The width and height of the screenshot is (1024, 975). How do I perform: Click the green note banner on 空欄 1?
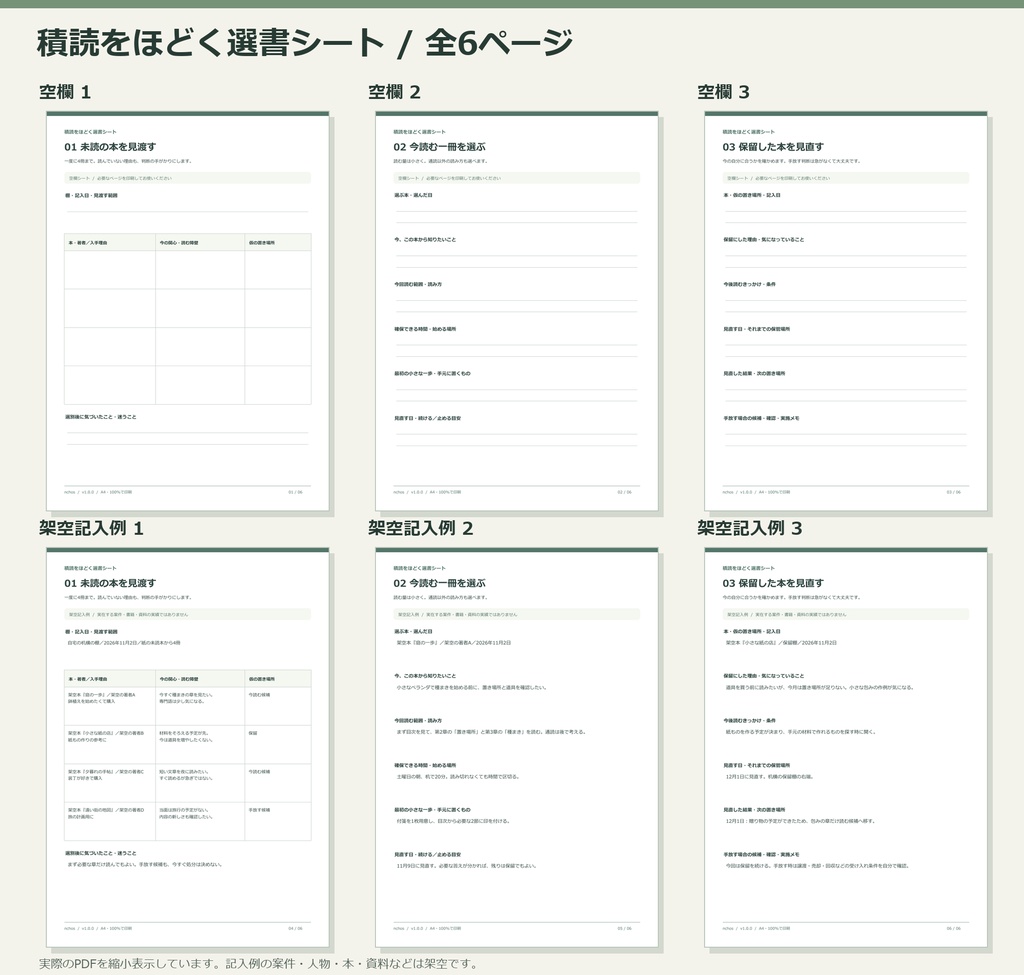coord(187,178)
